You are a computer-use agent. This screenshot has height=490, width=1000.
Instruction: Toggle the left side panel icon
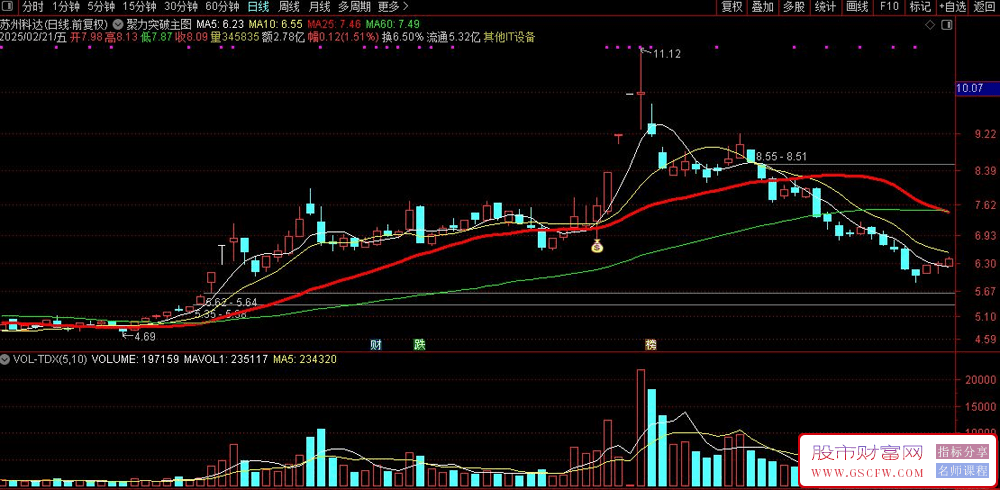(9, 7)
